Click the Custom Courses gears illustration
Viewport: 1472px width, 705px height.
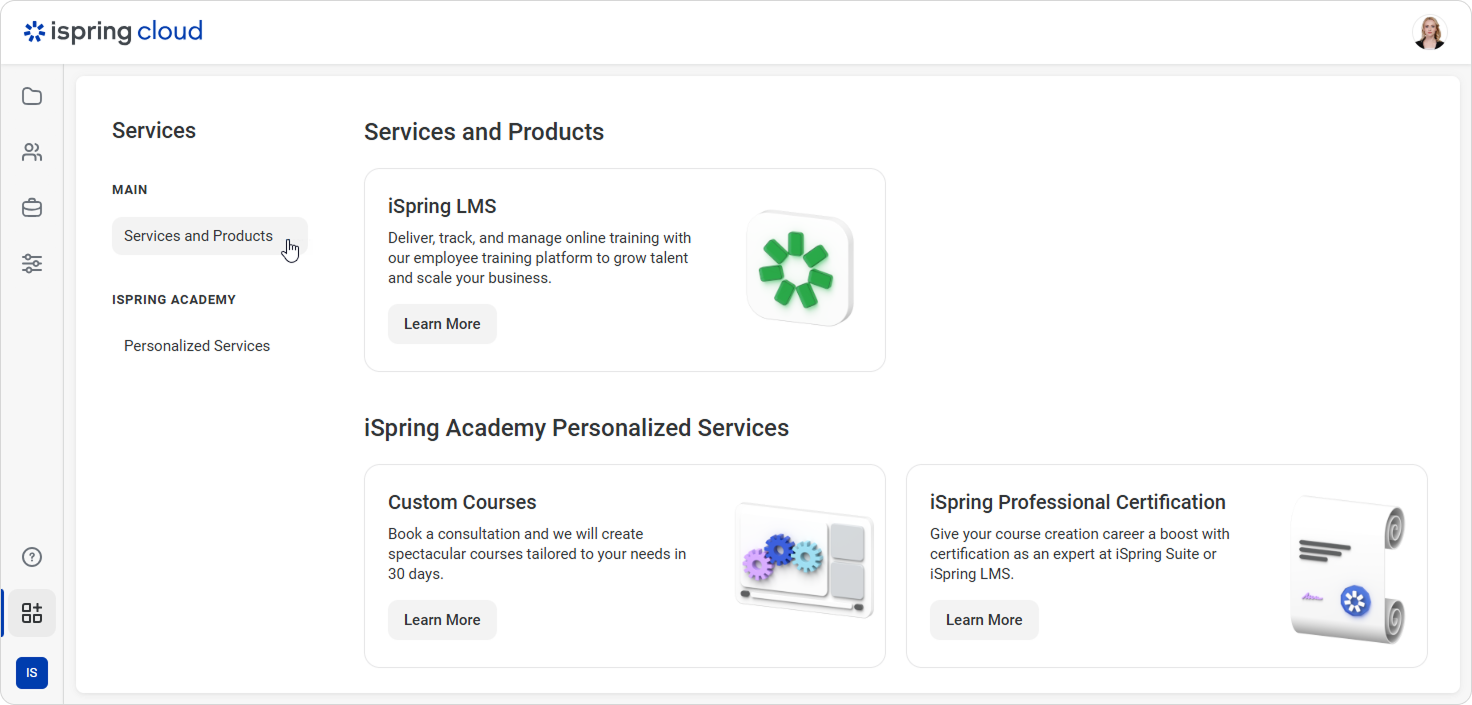click(803, 560)
